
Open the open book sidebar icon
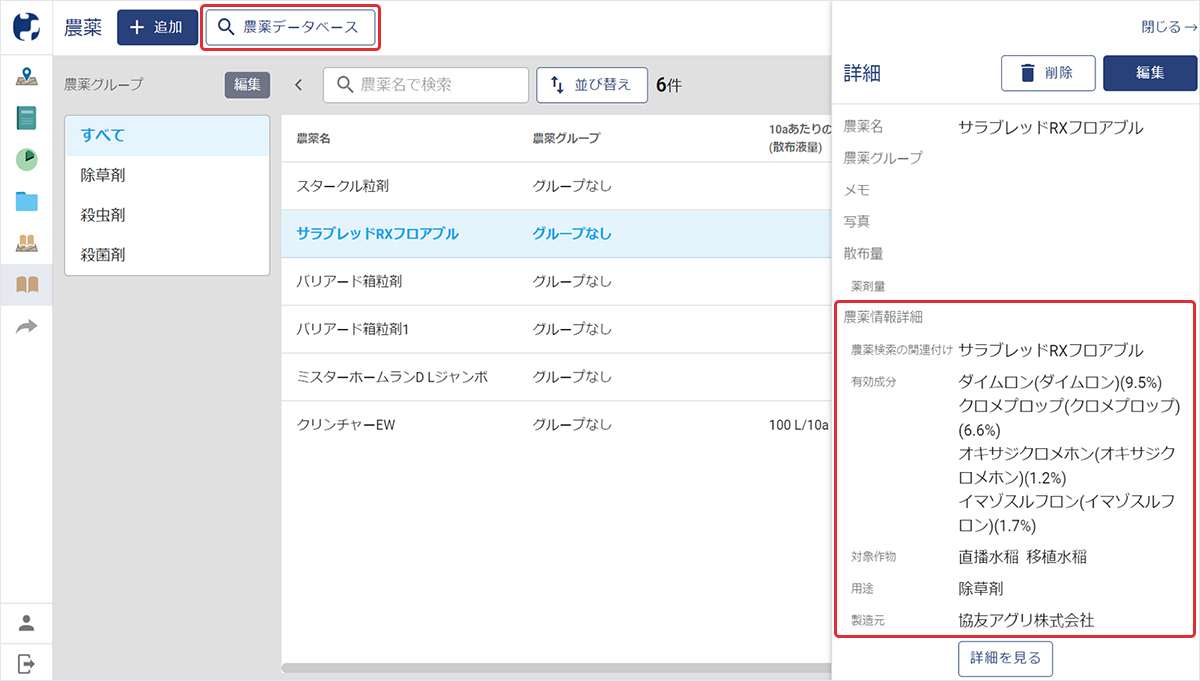[27, 284]
